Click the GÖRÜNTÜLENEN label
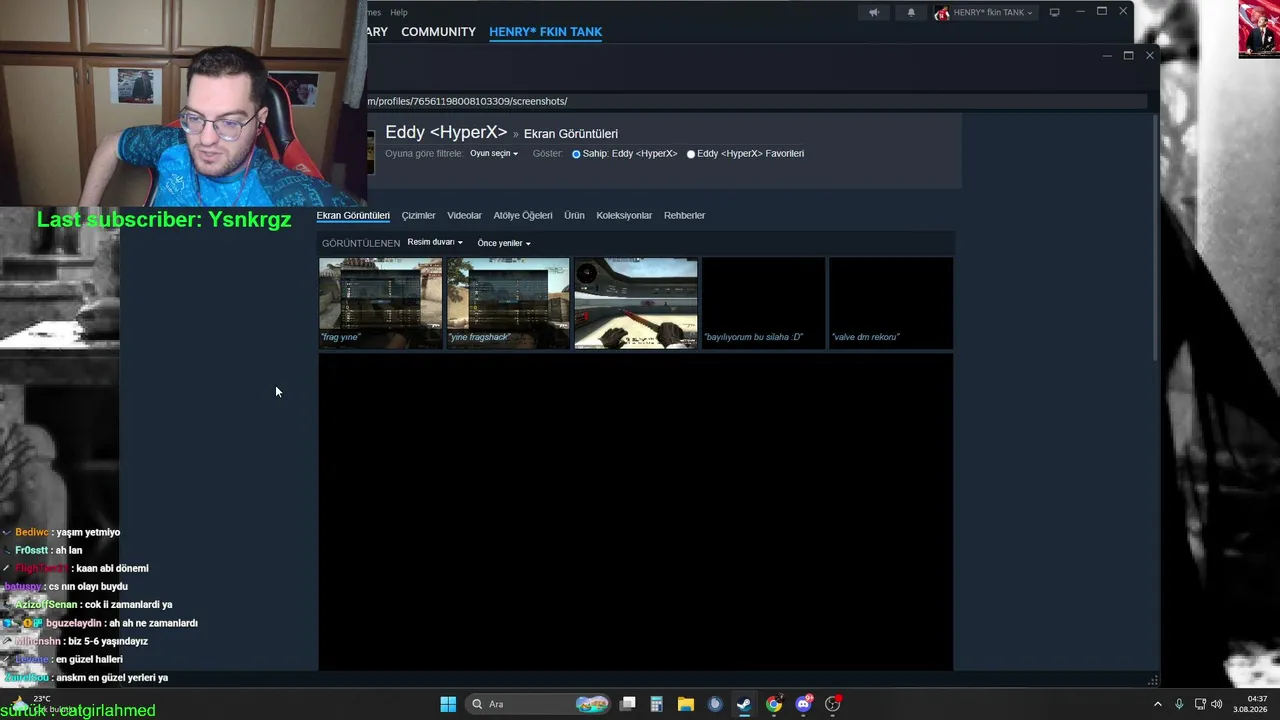Screen dimensions: 1280x720 click(x=361, y=243)
